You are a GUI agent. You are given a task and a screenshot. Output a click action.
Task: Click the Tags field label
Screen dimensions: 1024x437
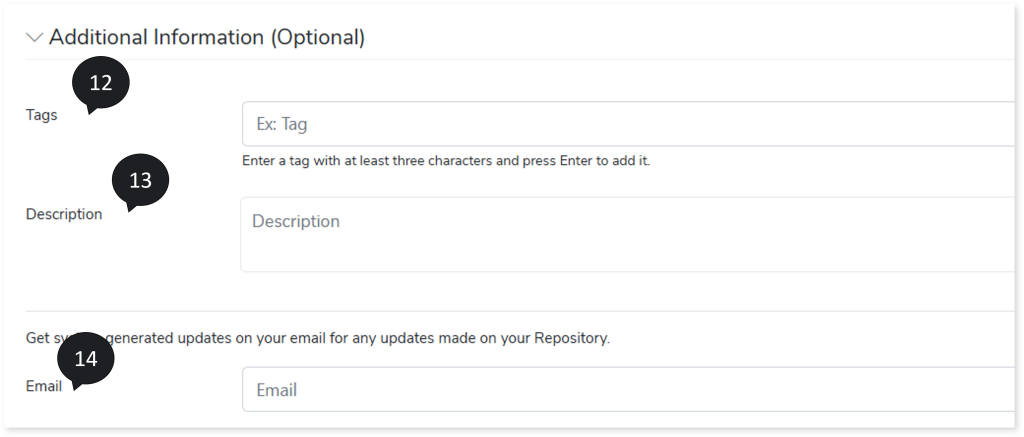42,115
